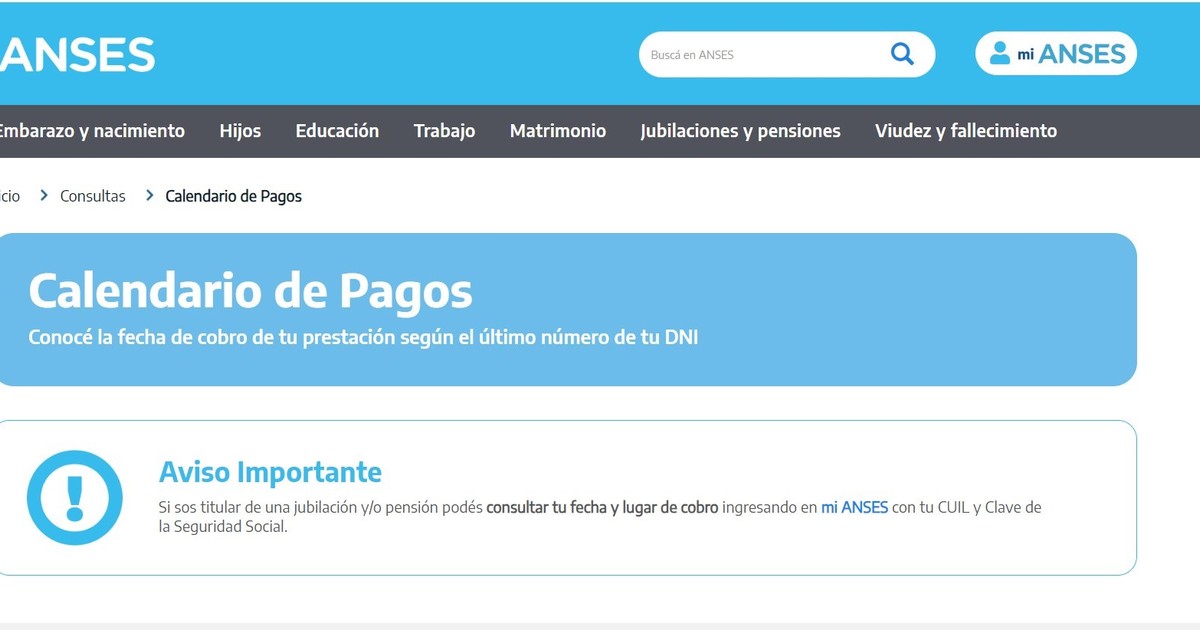The image size is (1200, 630).
Task: Click the magnifying glass search icon
Action: [x=902, y=54]
